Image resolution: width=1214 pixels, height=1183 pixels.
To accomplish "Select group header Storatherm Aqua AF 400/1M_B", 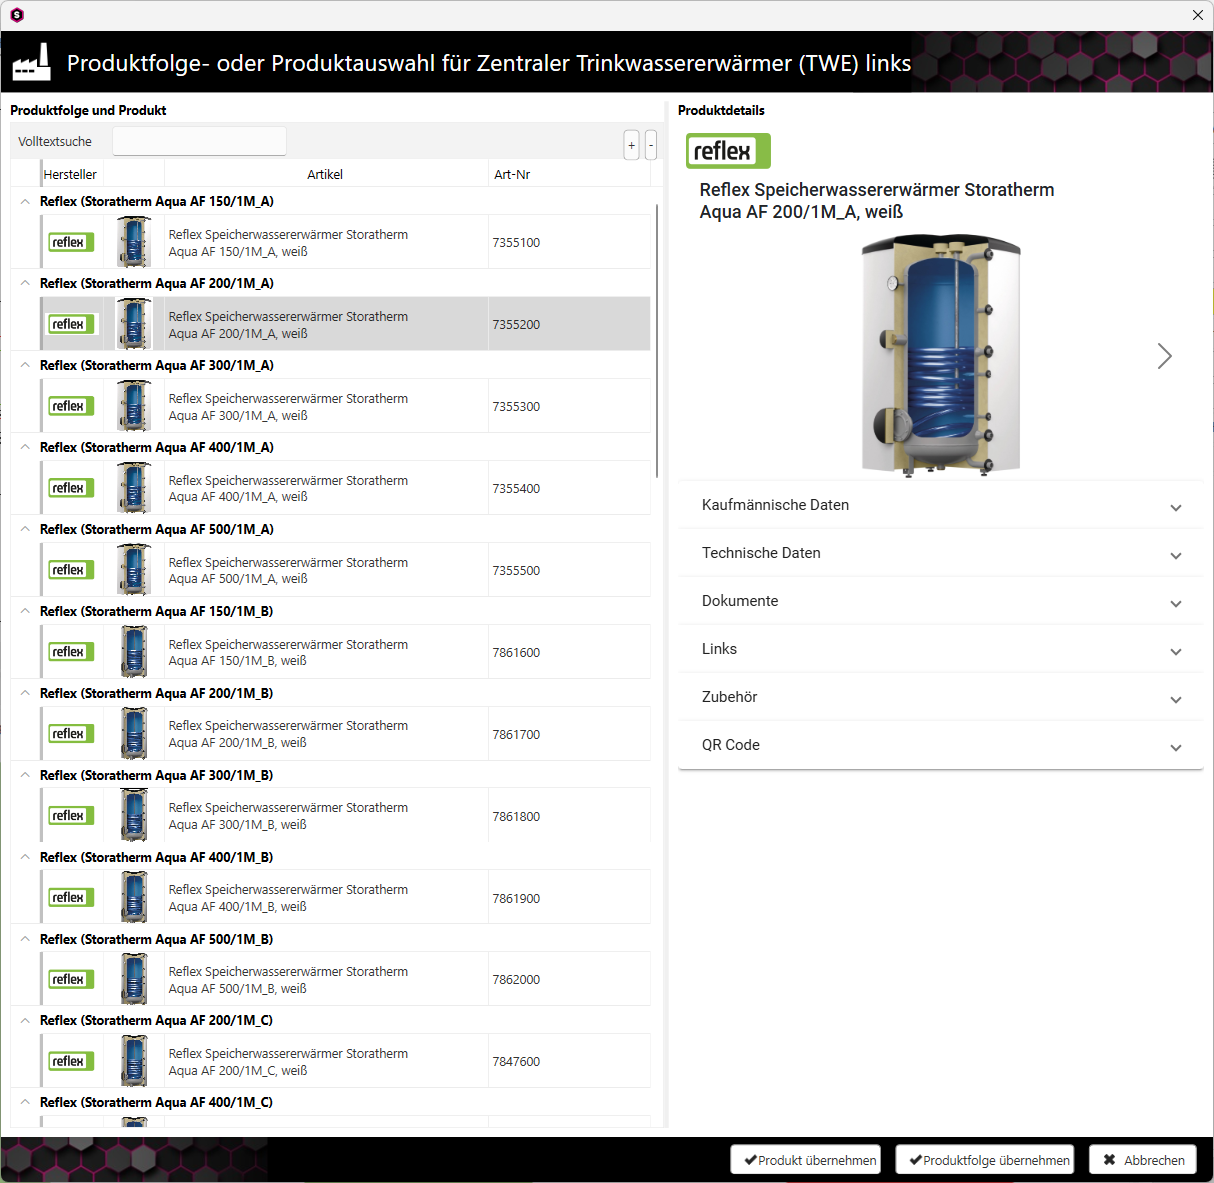I will [x=156, y=857].
